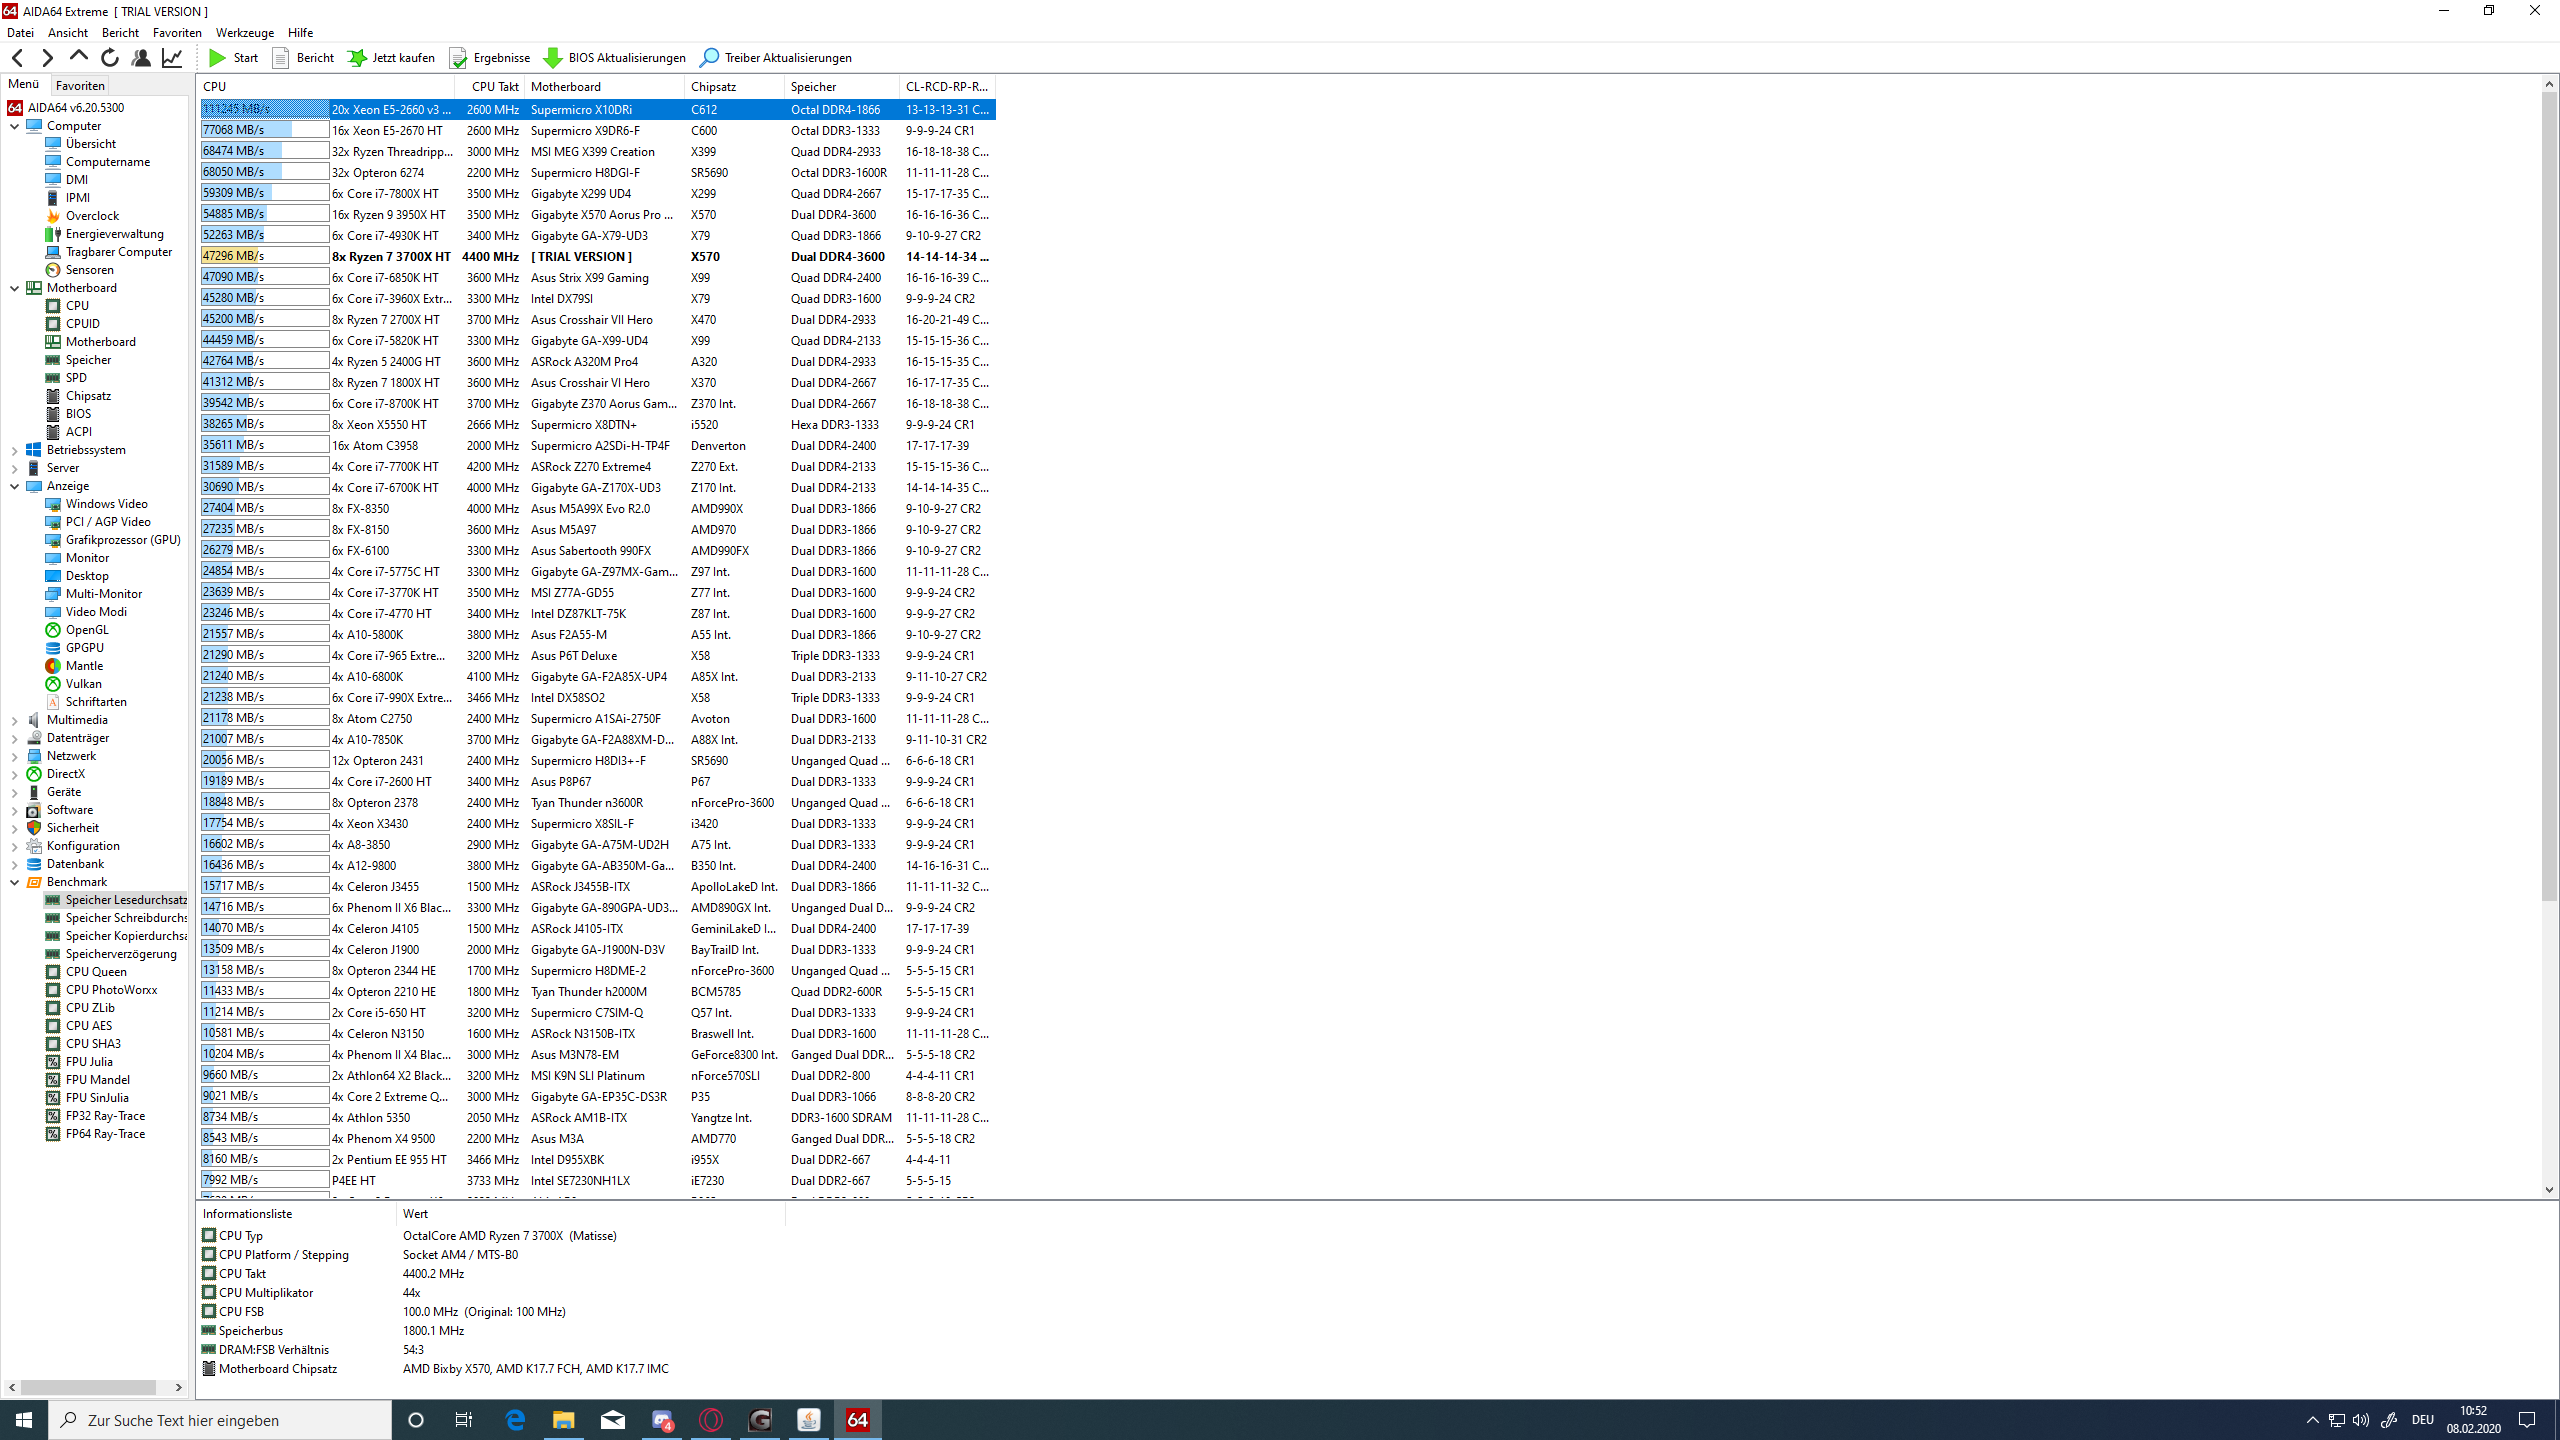Click BIOS Aktualisierungen
The image size is (2560, 1440).
(614, 58)
